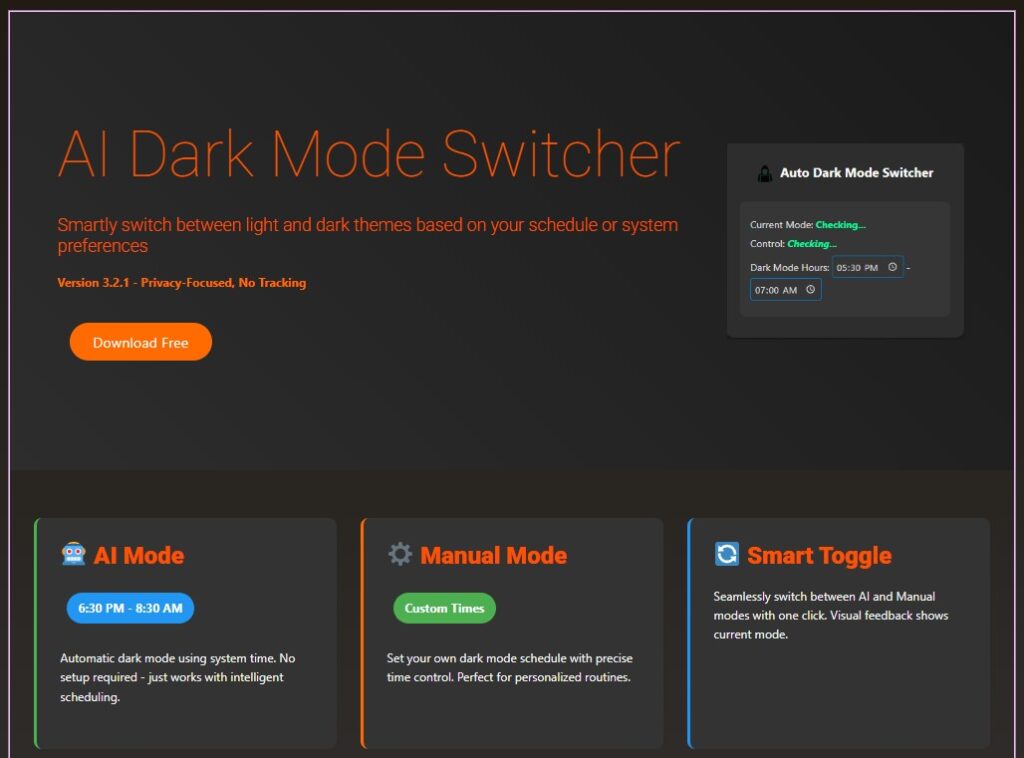This screenshot has height=758, width=1024.
Task: Click the refresh arrows icon beside Smart Toggle
Action: [x=726, y=555]
